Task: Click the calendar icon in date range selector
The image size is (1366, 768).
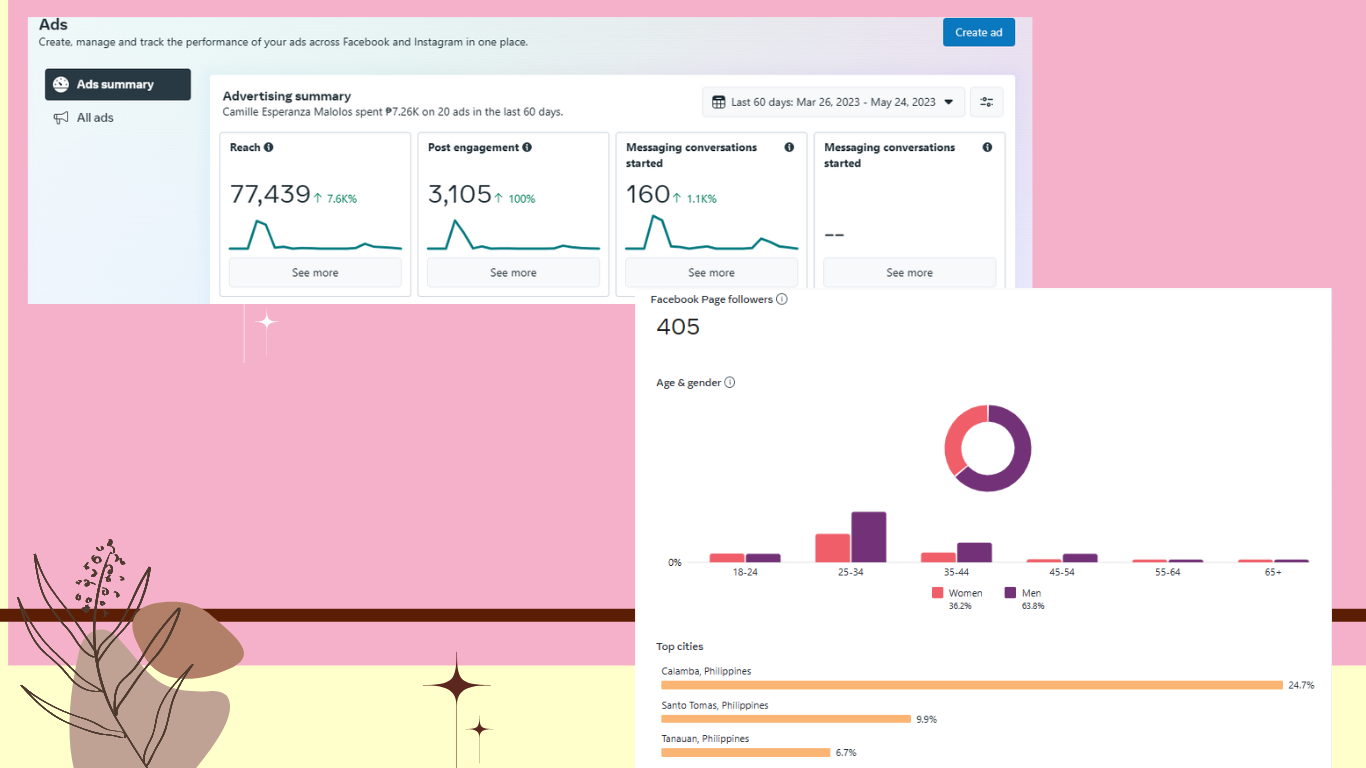Action: [719, 102]
